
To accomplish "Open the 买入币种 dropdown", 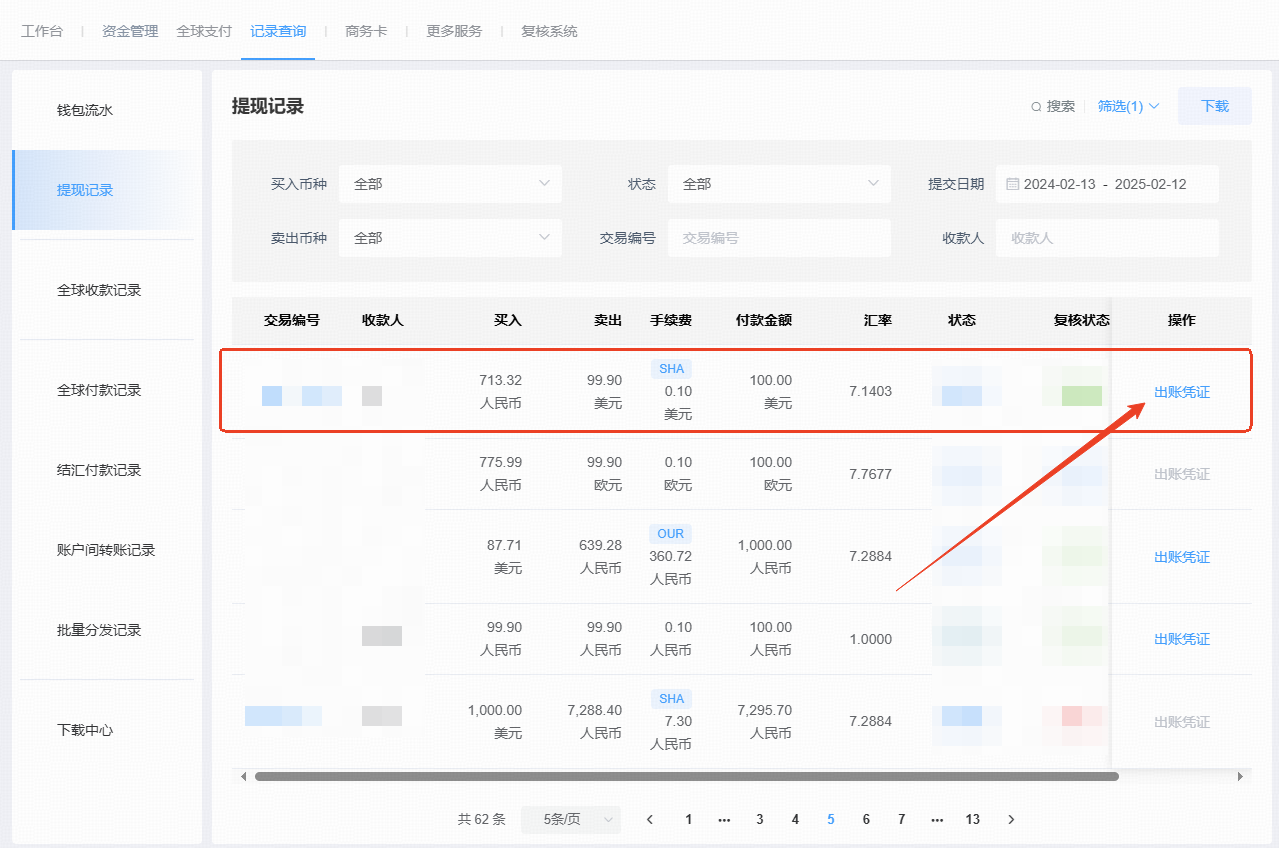I will 450,184.
